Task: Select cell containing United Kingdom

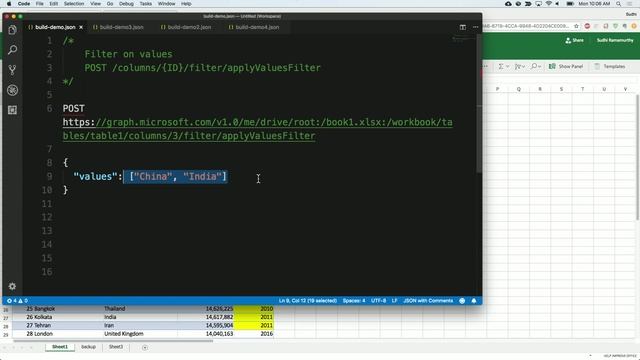Action: coord(140,333)
